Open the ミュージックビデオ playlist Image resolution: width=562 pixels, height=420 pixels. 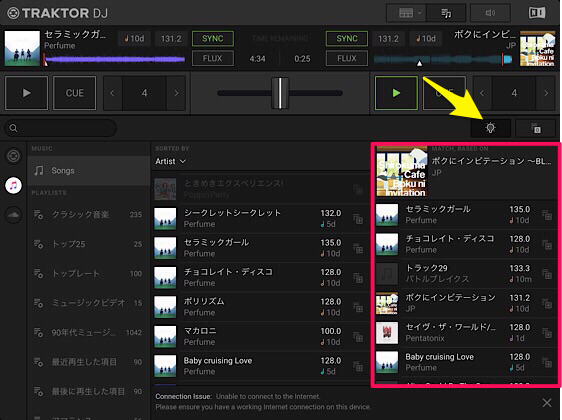pyautogui.click(x=89, y=303)
